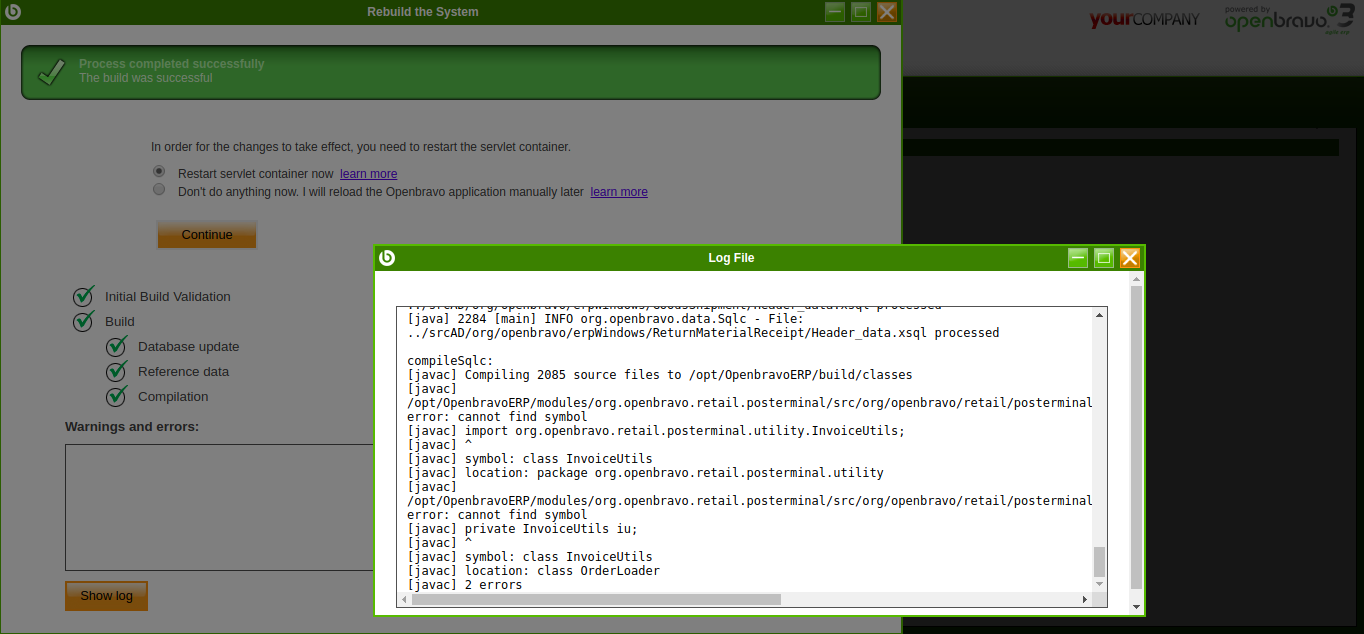Select the Restart servlet container now option
Screen dimensions: 1364x634
pos(159,172)
